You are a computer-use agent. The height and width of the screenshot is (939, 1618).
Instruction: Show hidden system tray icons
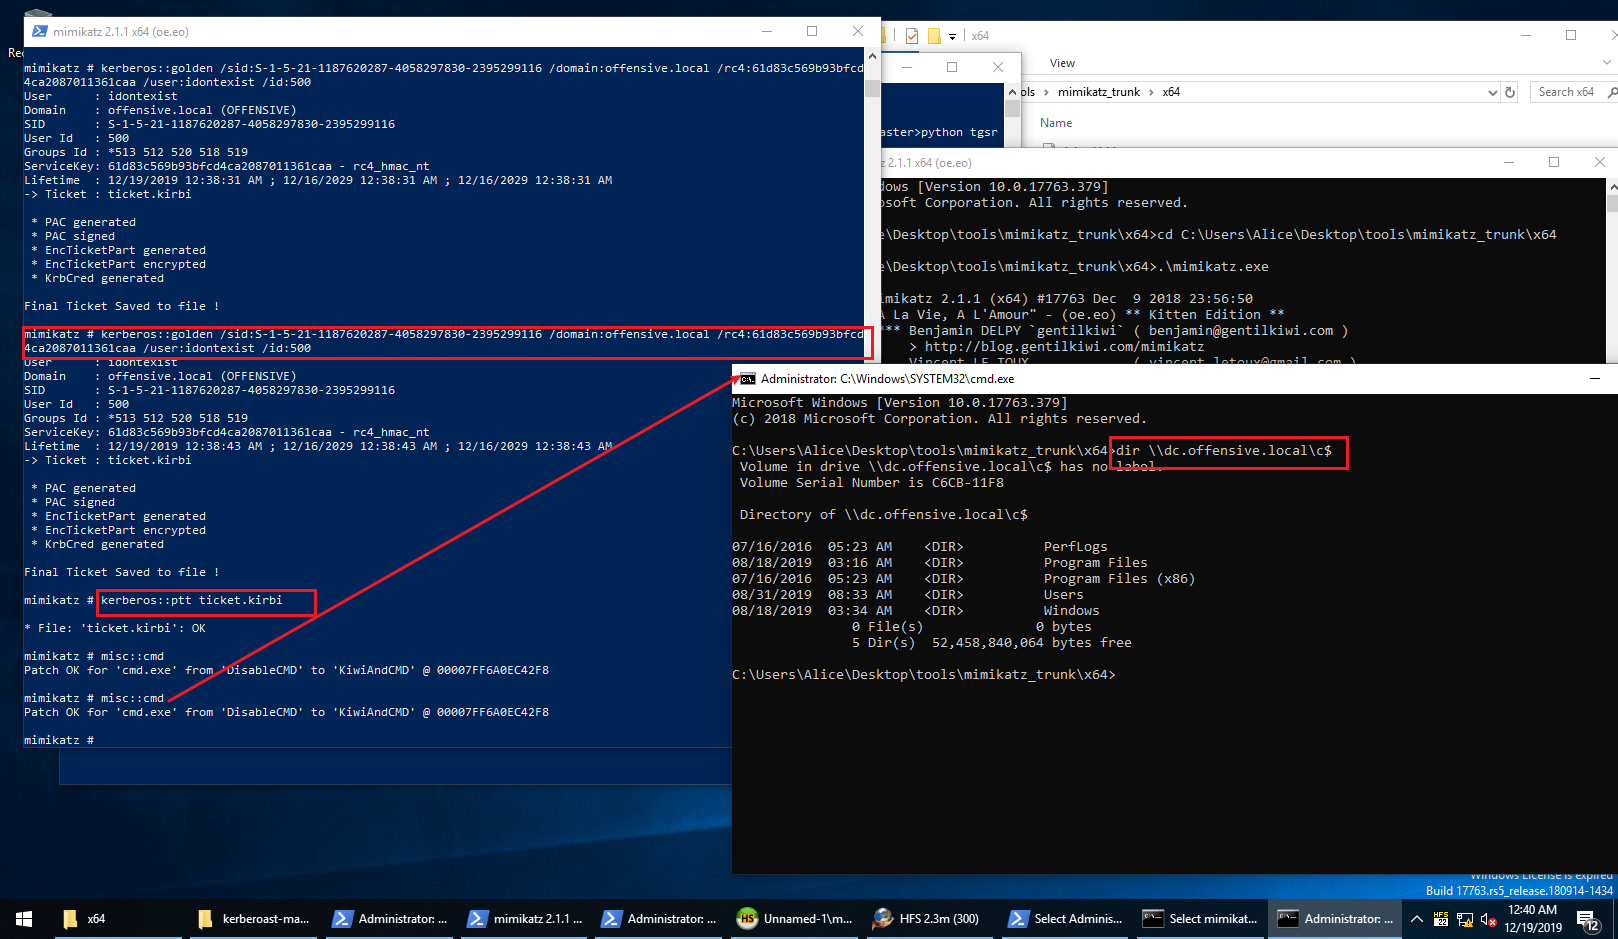pyautogui.click(x=1417, y=919)
